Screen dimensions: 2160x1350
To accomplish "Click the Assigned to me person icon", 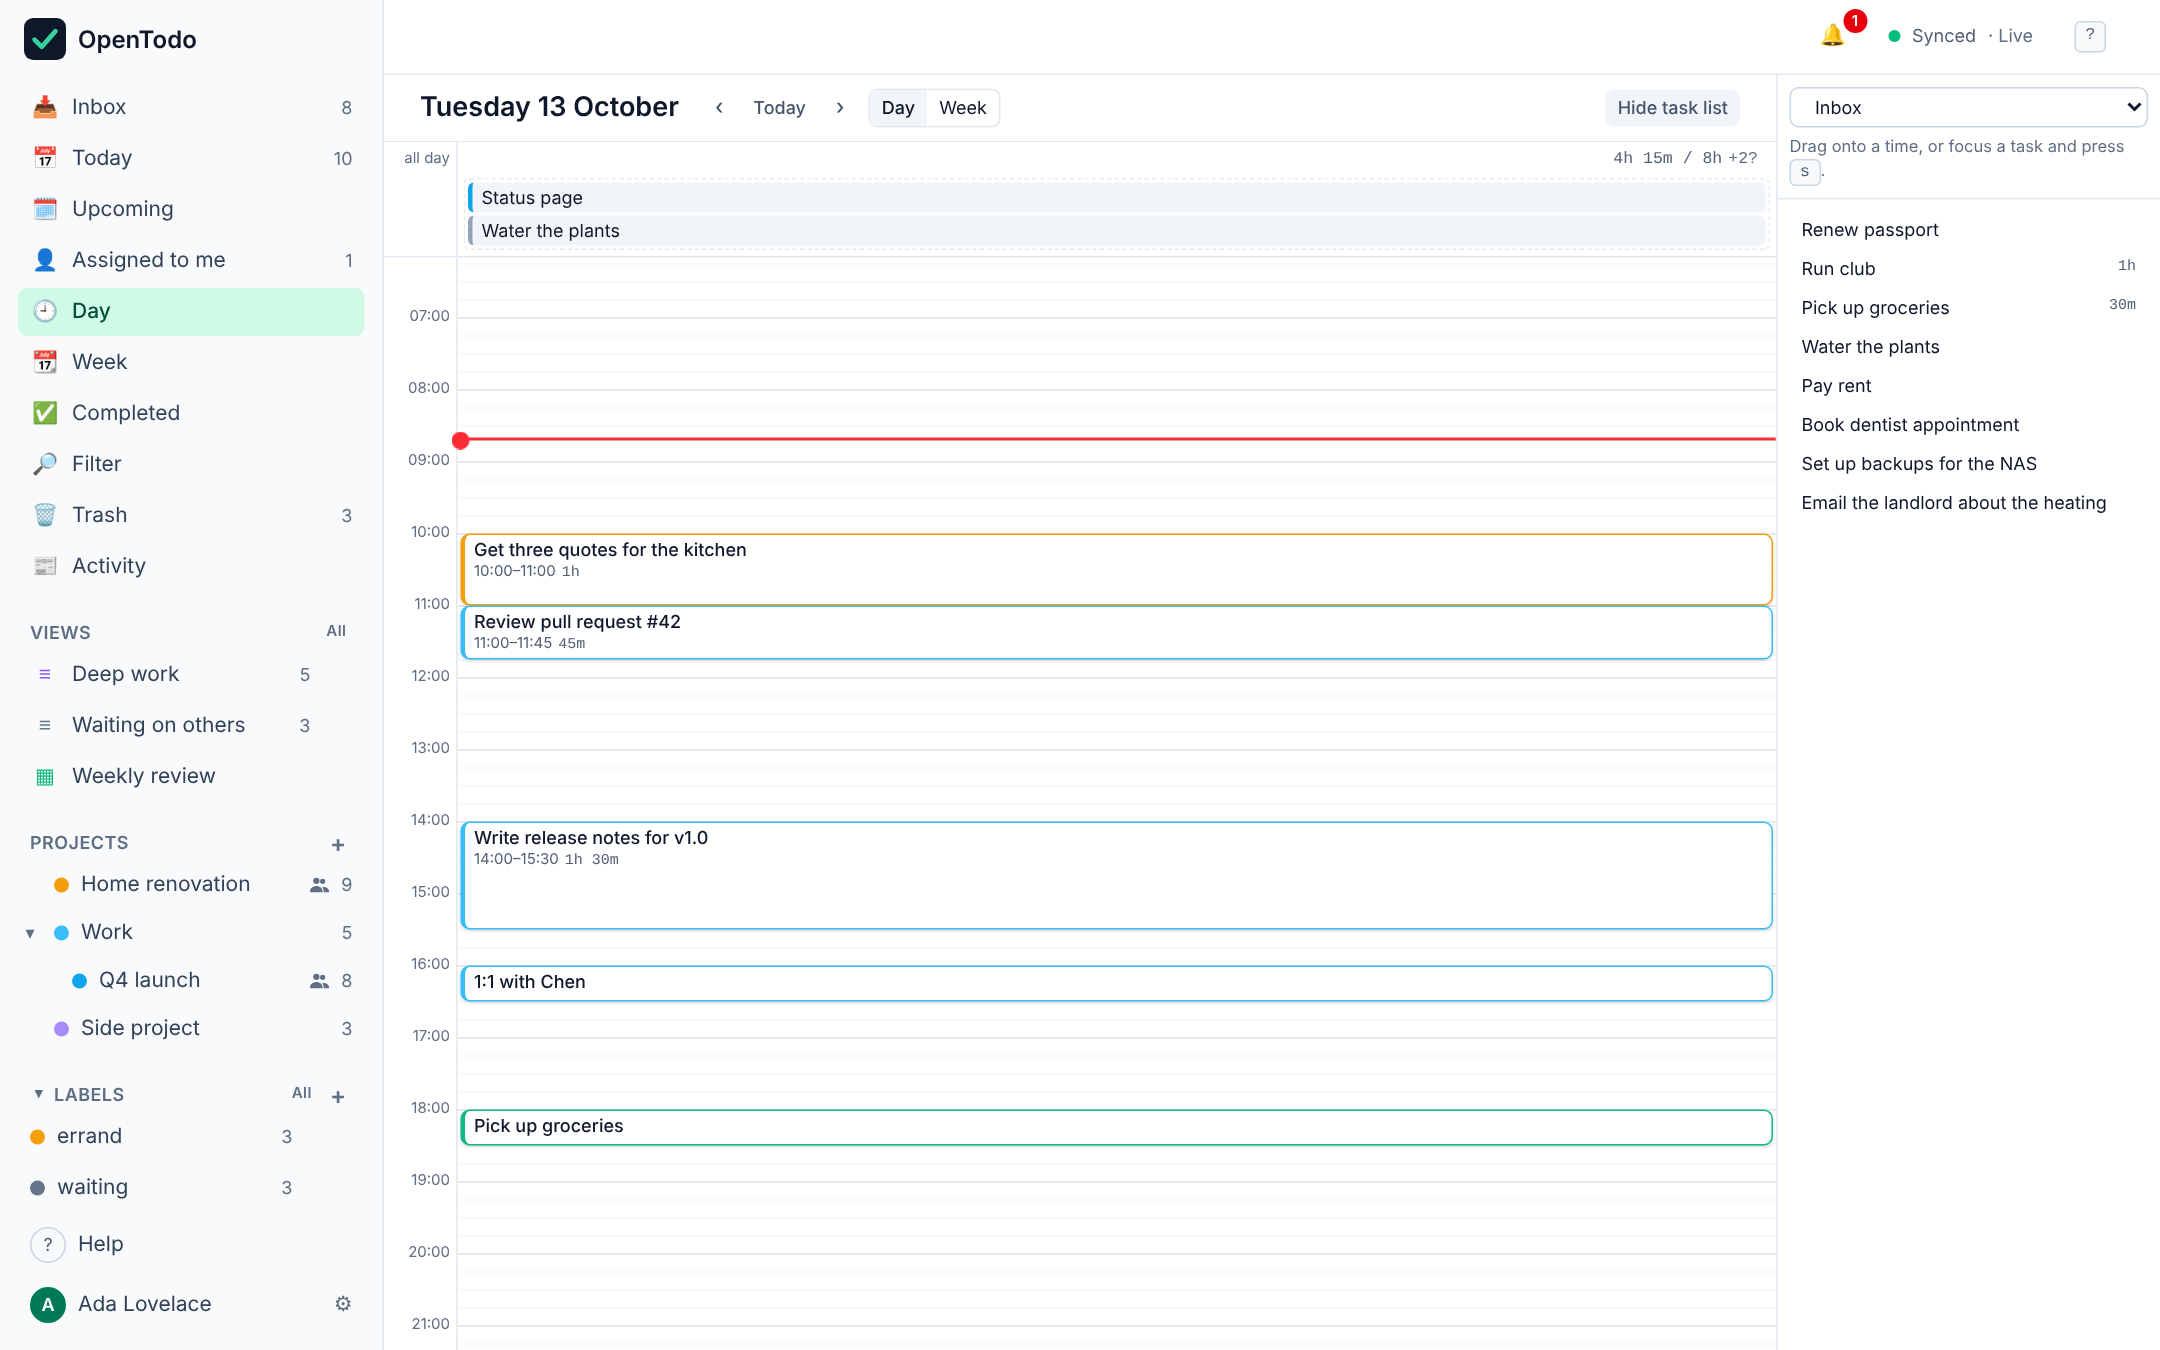I will coord(45,260).
